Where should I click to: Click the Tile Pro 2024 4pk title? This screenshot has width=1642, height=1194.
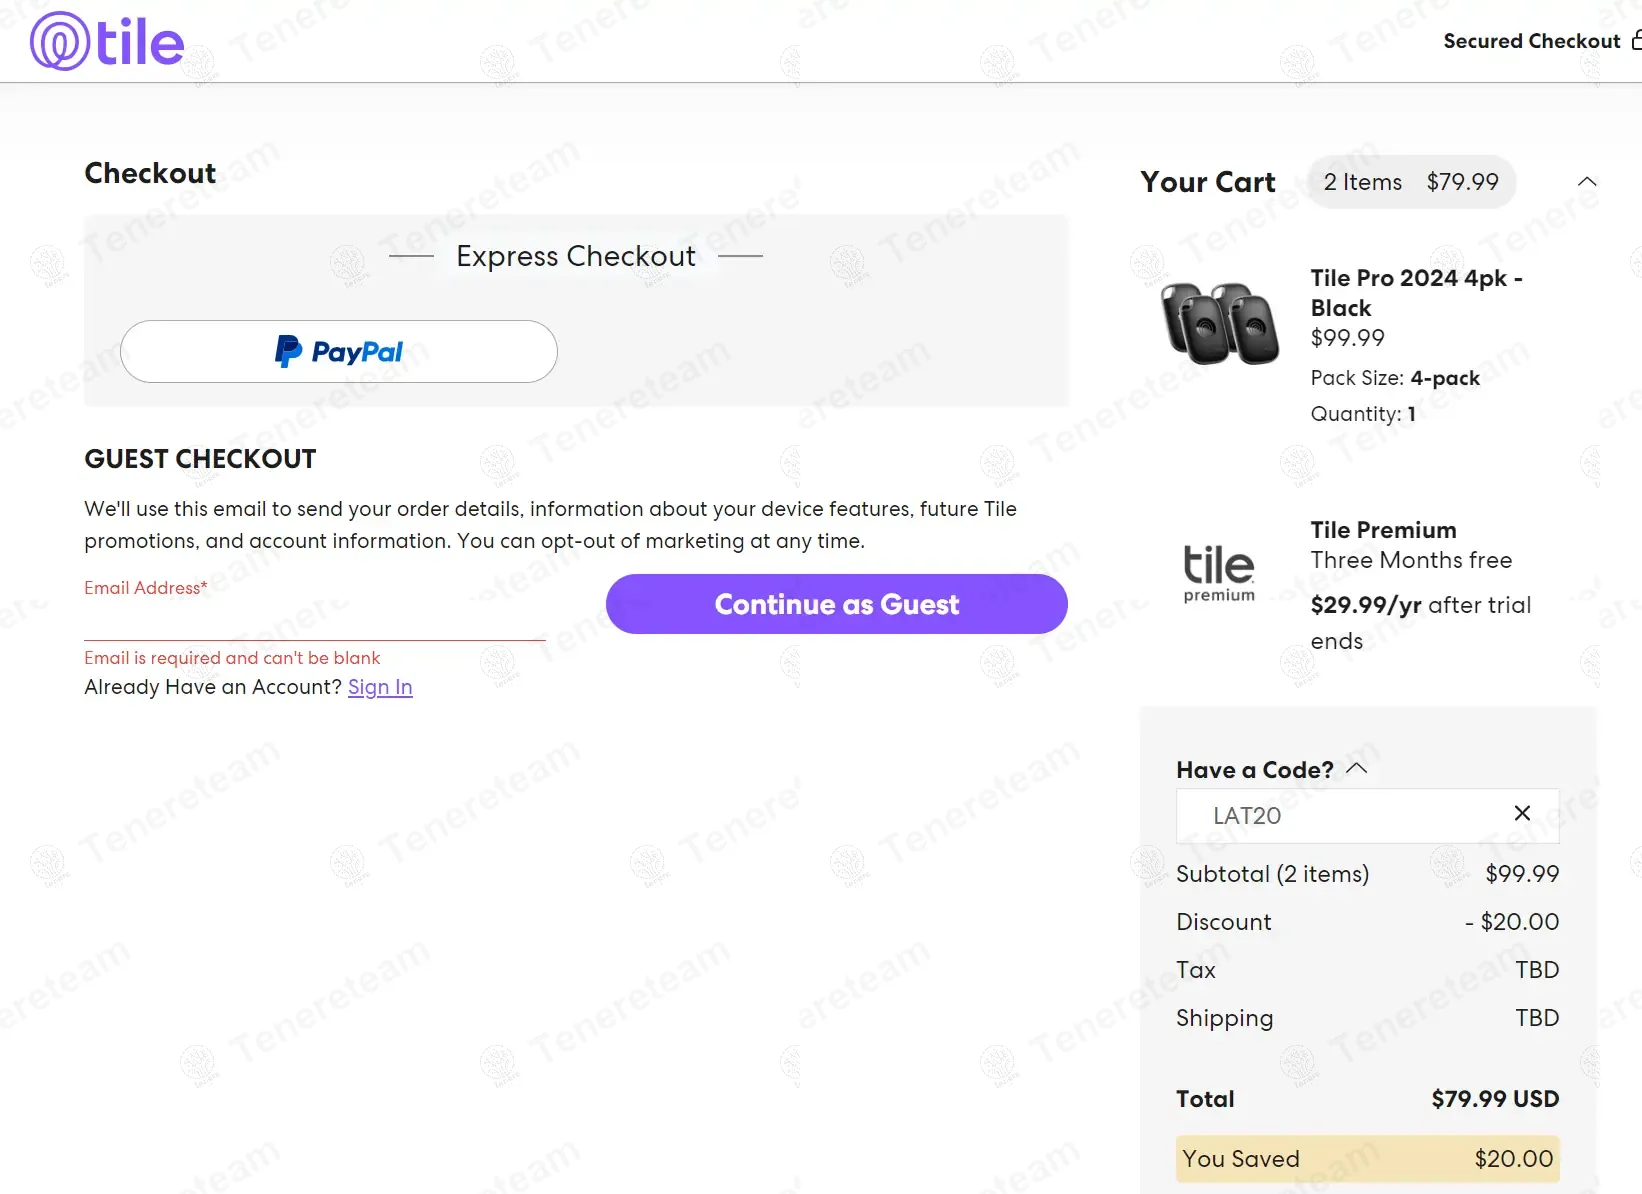[x=1416, y=292]
